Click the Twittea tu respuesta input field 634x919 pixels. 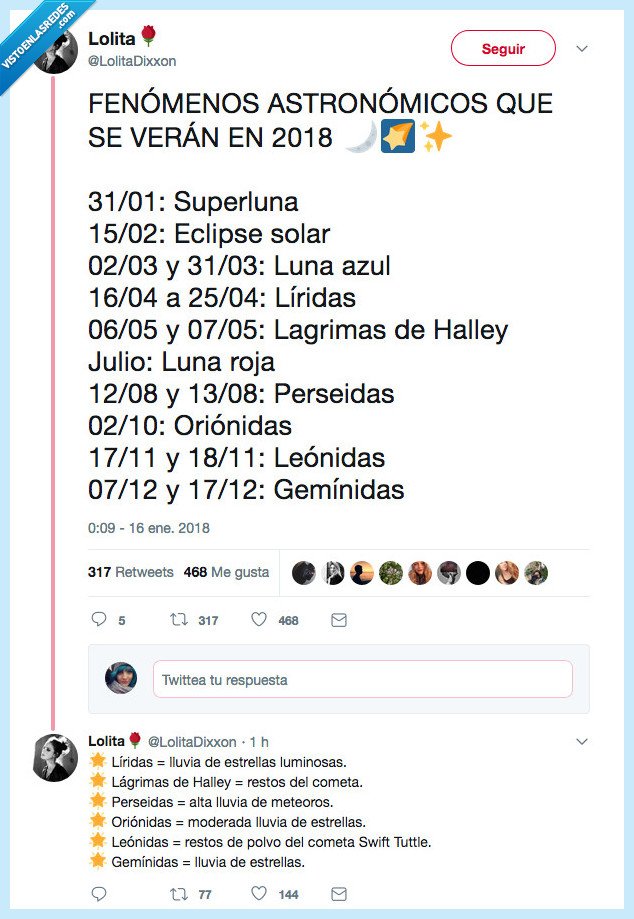362,679
